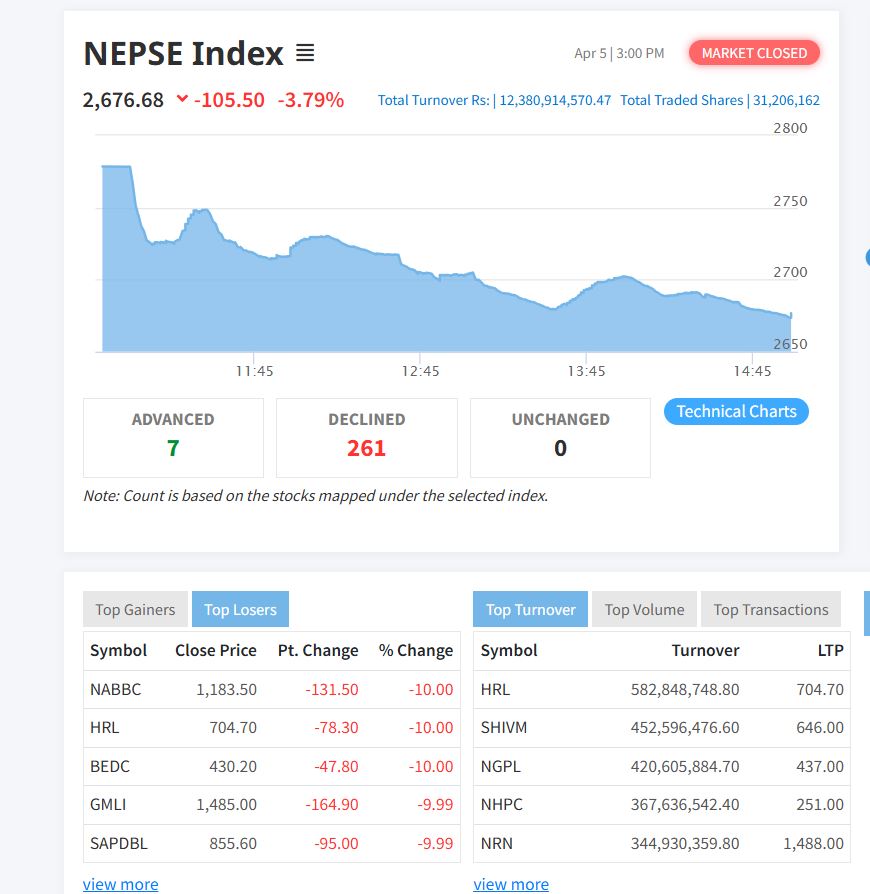Click the Market Closed status badge

click(x=754, y=53)
